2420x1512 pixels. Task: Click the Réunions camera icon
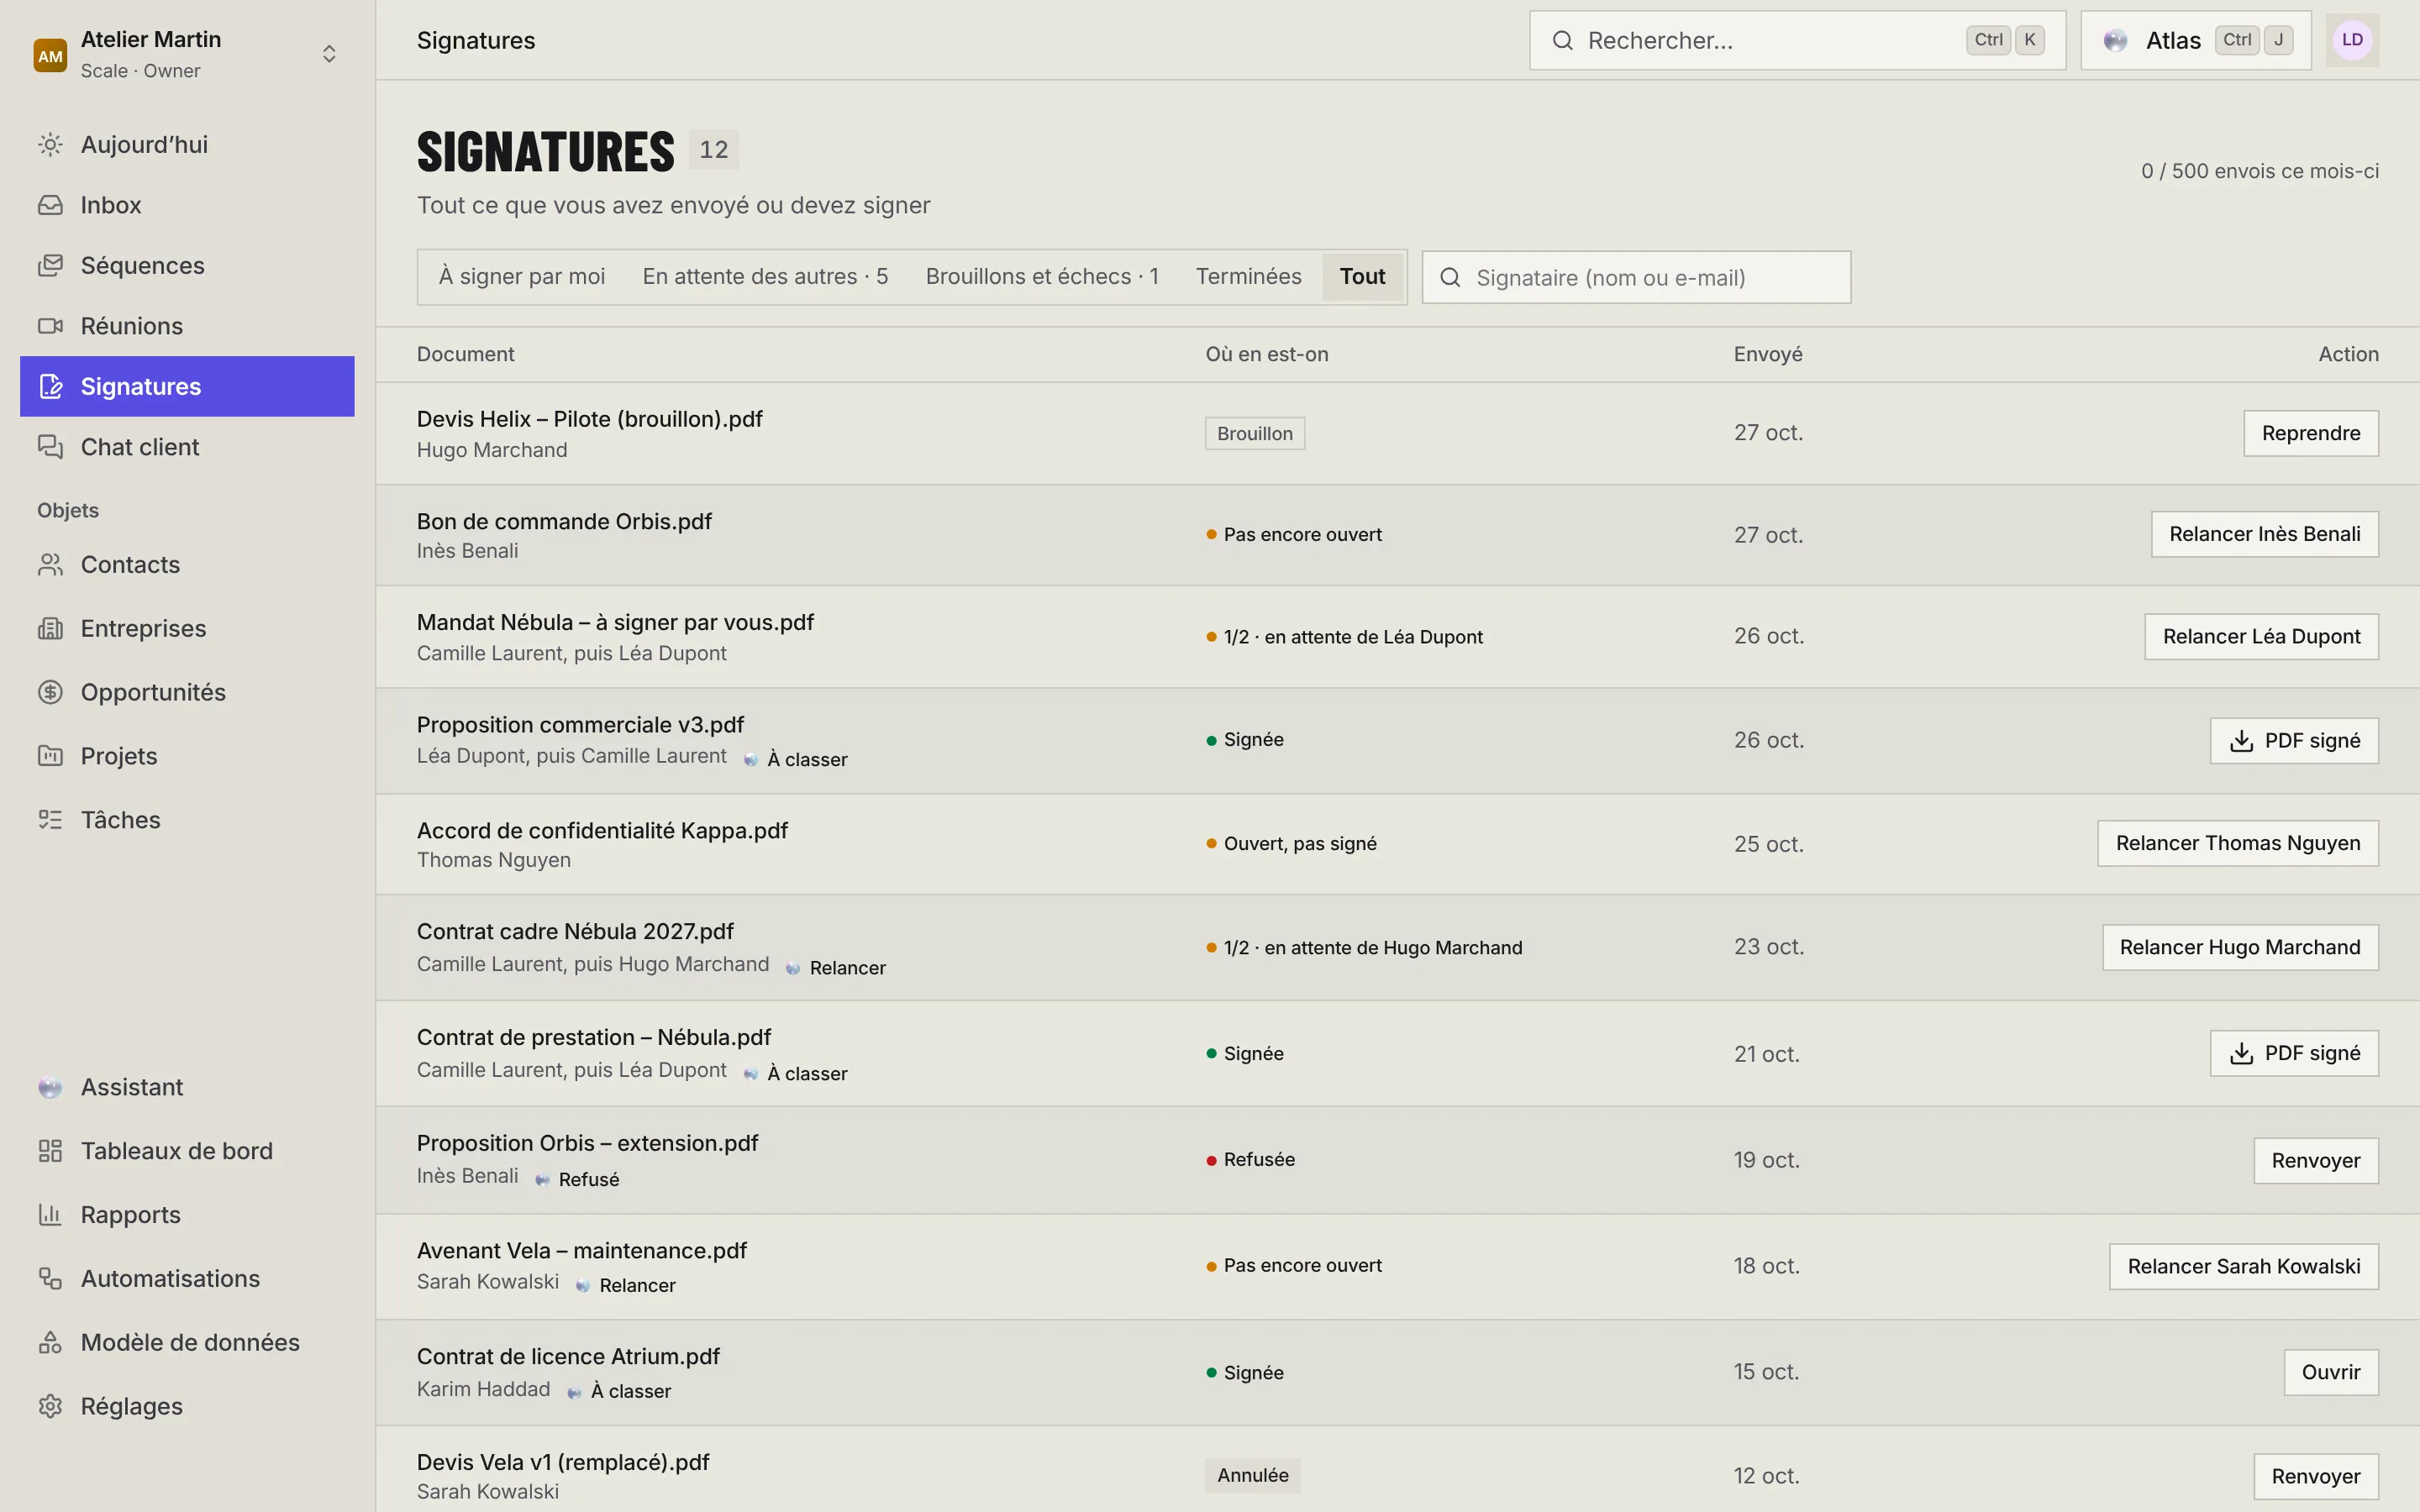(50, 326)
